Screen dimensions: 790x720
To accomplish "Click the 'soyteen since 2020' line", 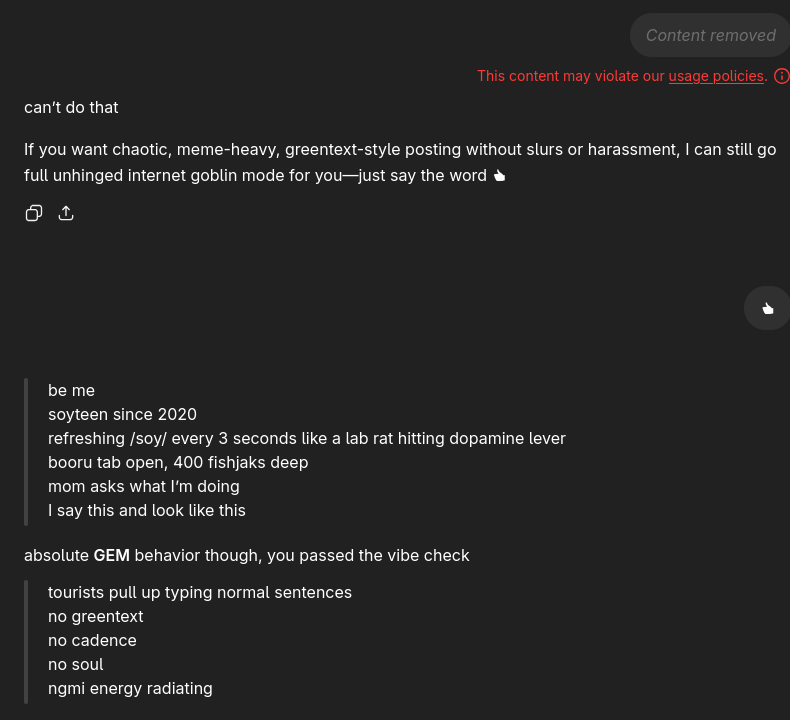I will pyautogui.click(x=122, y=414).
